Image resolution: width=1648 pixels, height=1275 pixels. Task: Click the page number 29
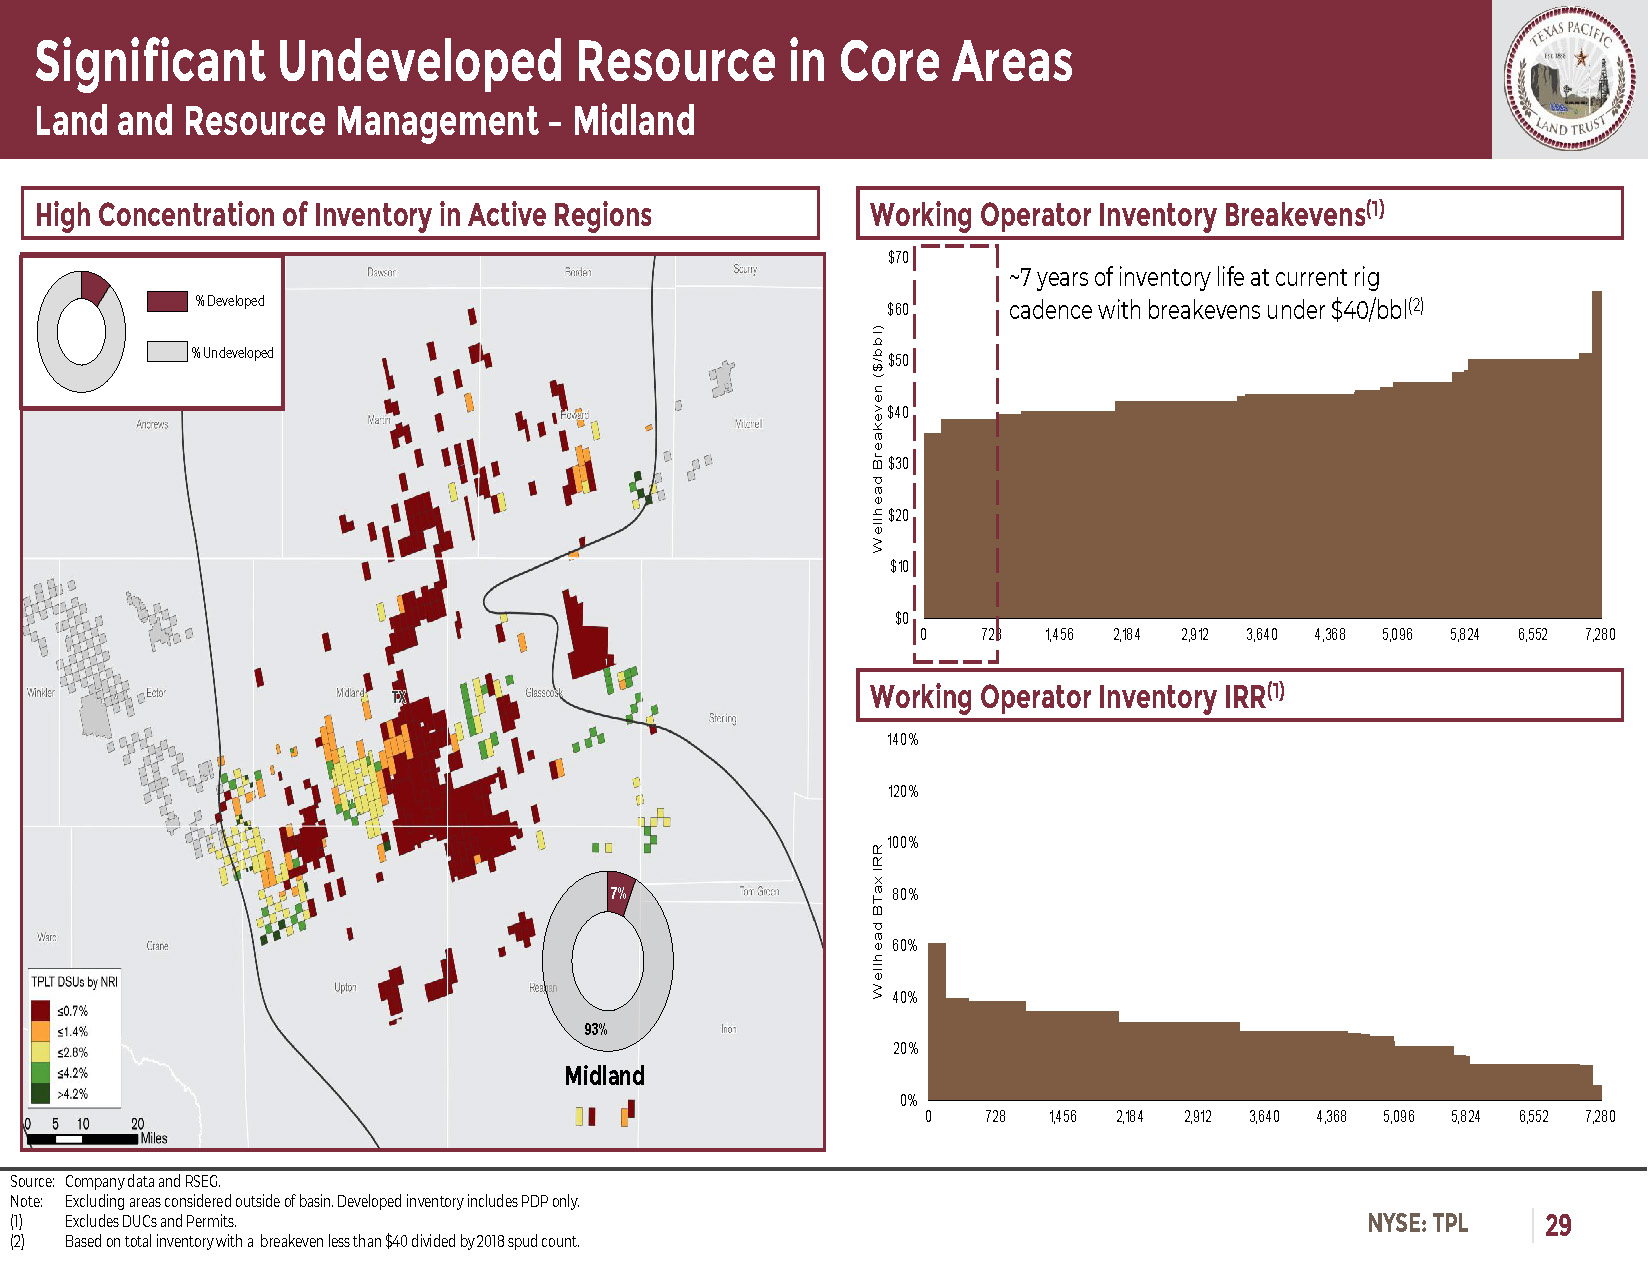(x=1557, y=1225)
